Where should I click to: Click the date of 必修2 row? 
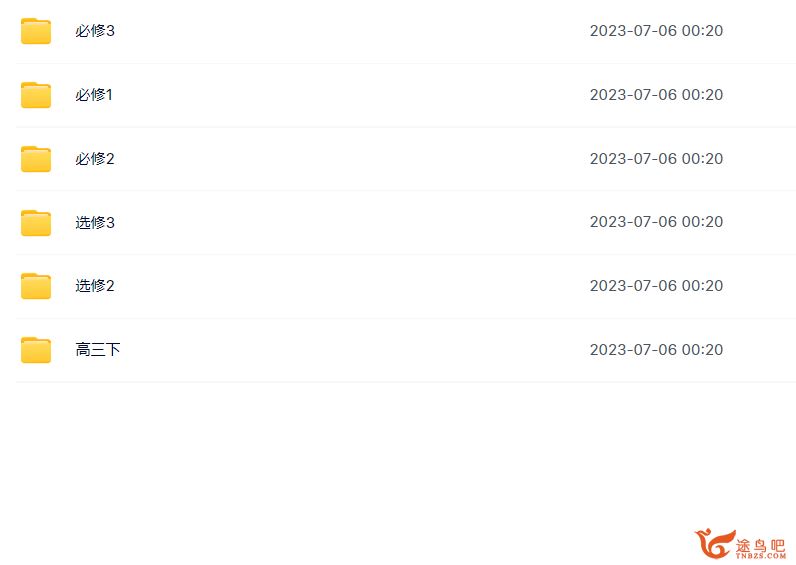click(656, 159)
